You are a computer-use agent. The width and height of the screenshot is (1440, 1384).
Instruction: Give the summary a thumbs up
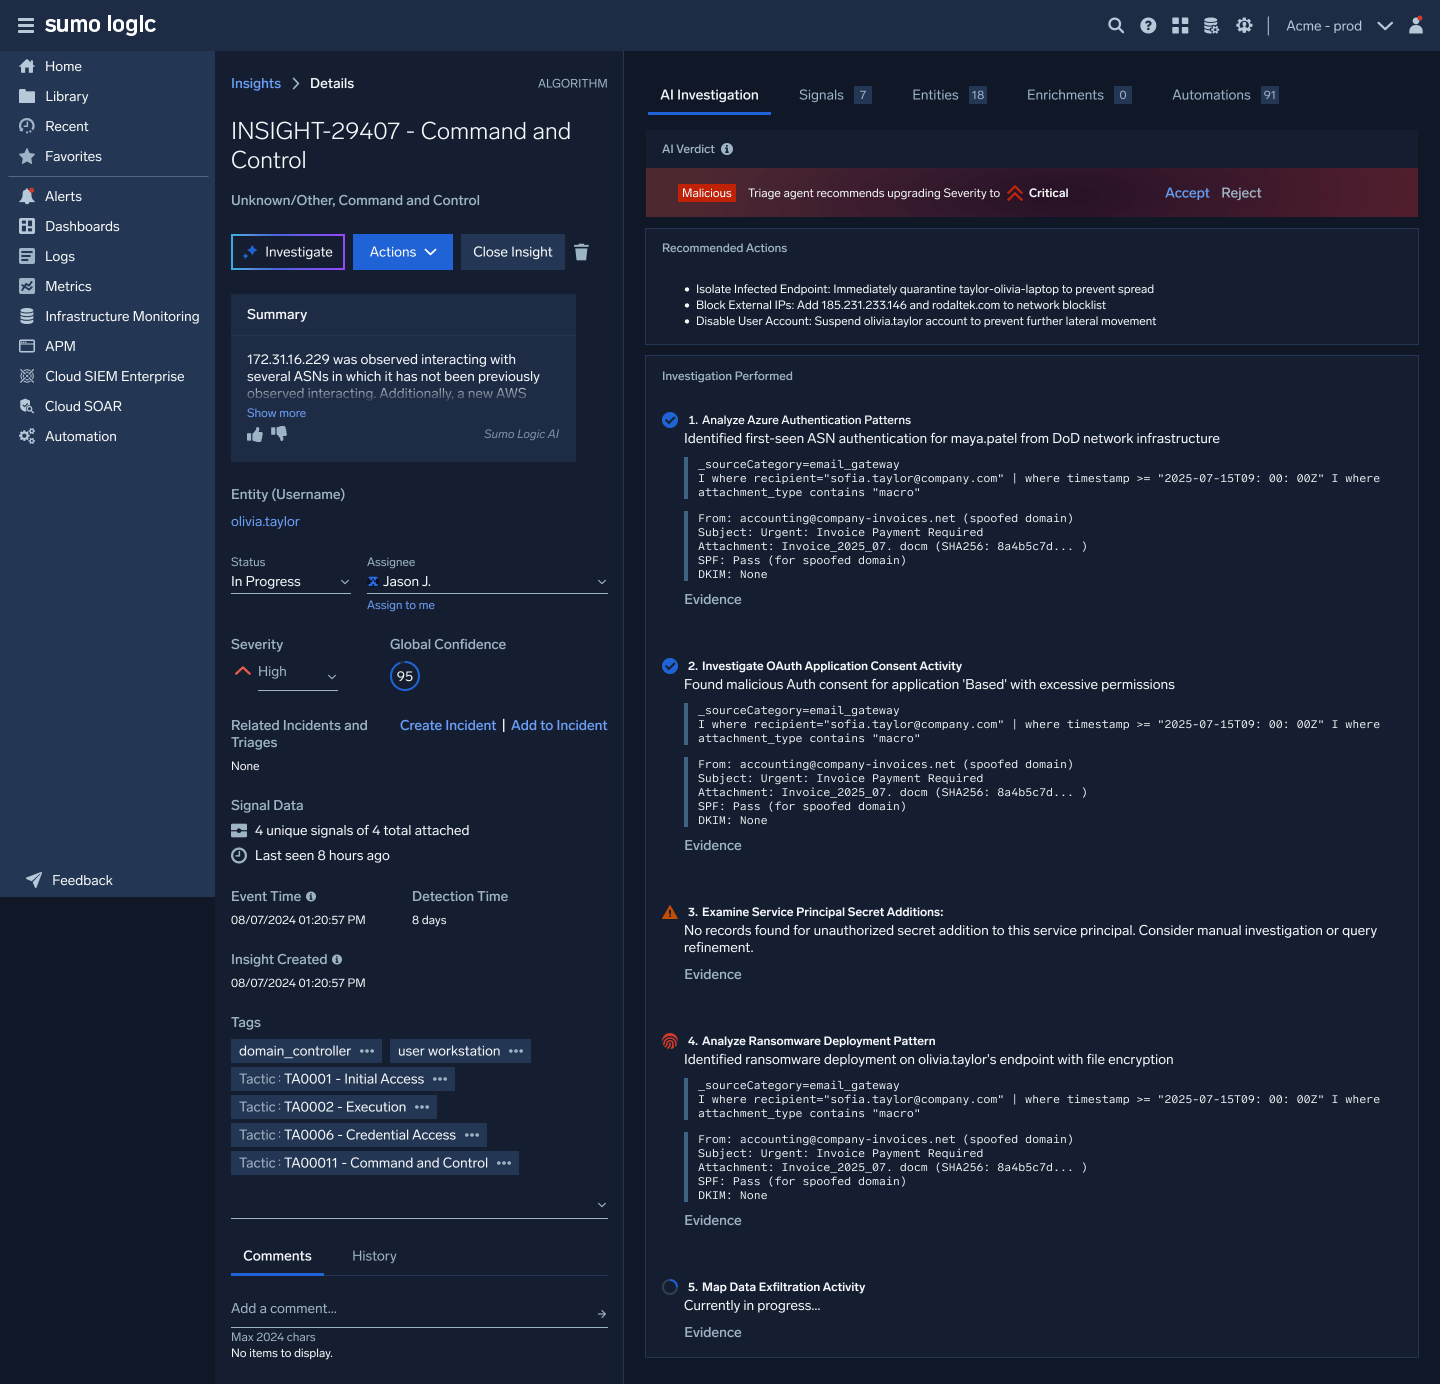coord(255,434)
